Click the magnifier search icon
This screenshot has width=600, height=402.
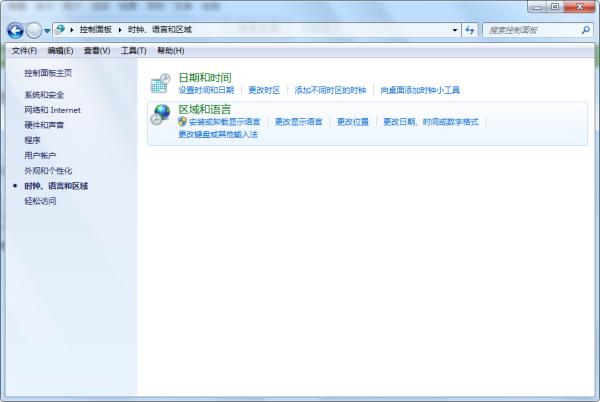coord(585,30)
